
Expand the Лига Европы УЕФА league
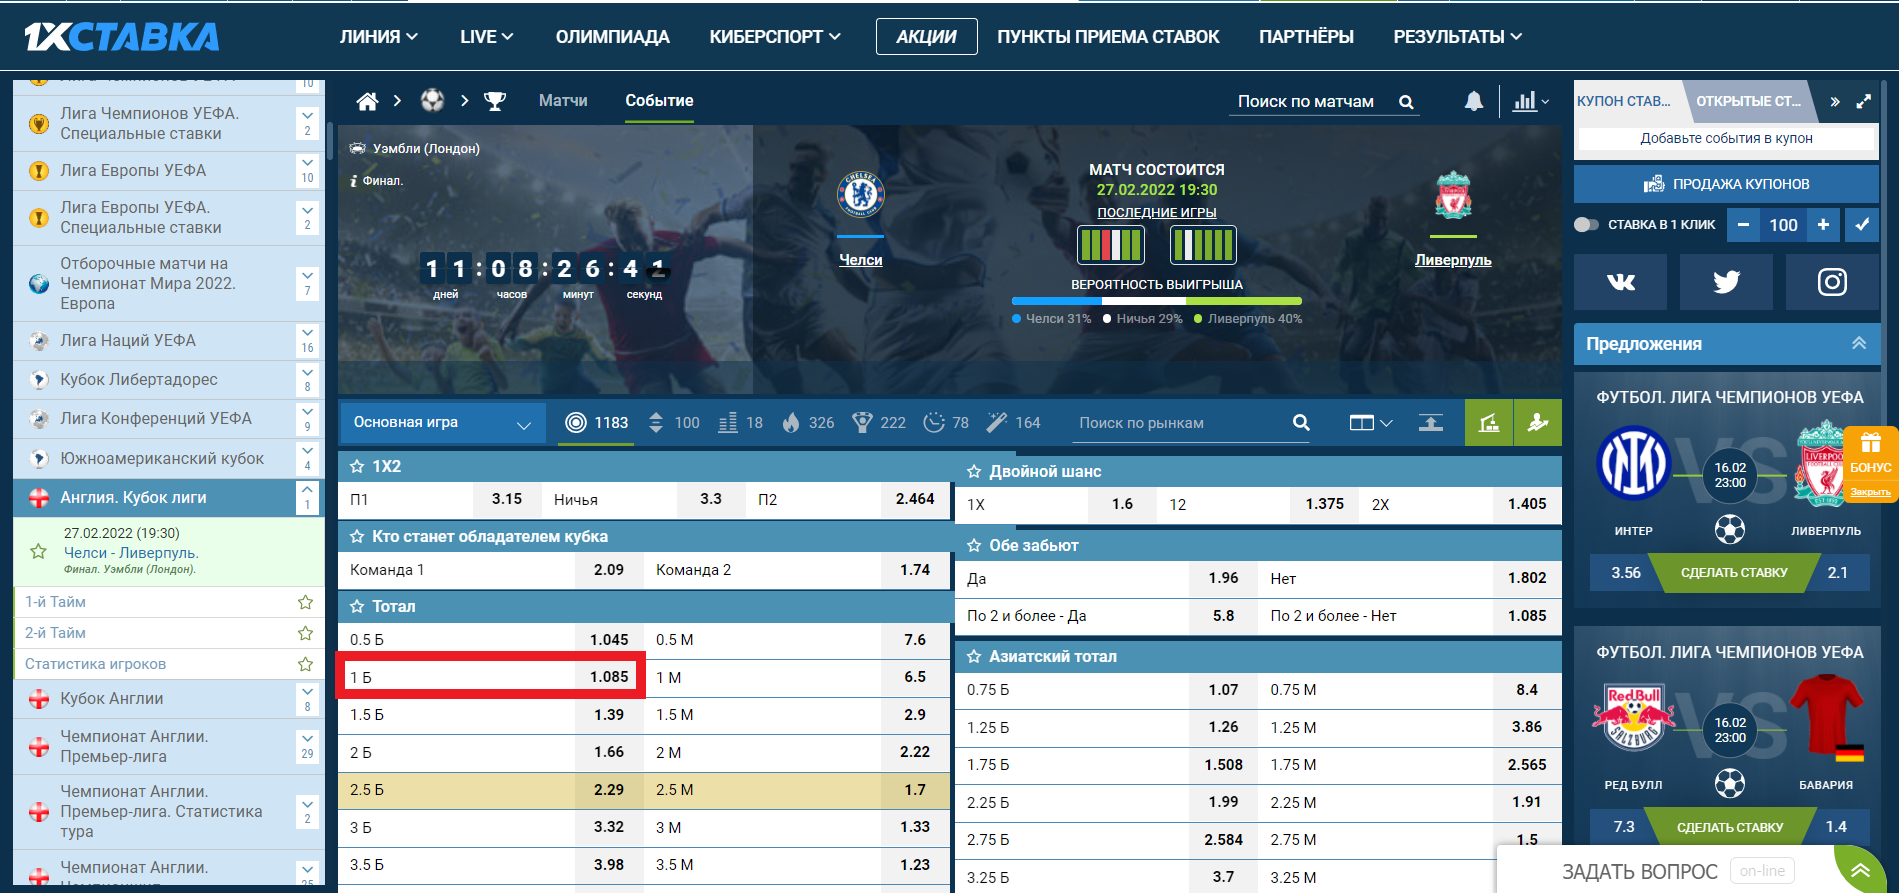(307, 171)
